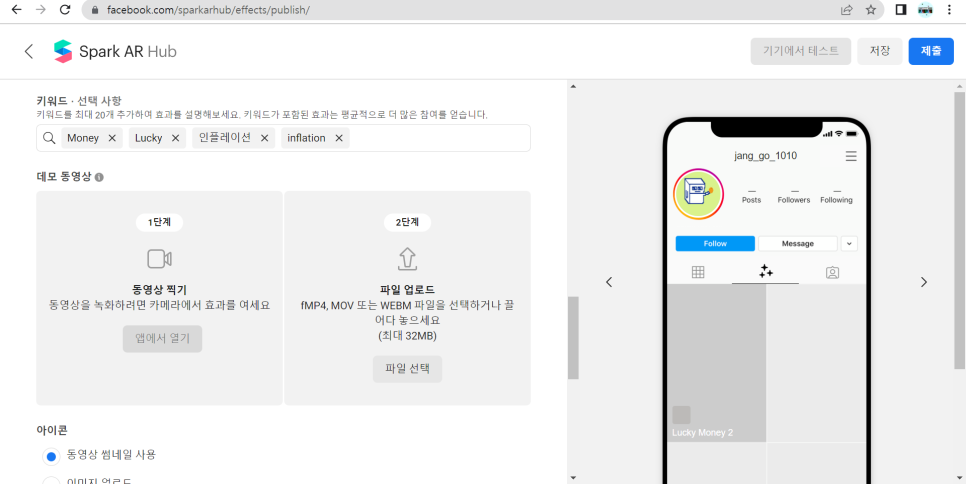Image resolution: width=966 pixels, height=484 pixels.
Task: Click the 앱에서 열기 button
Action: click(x=162, y=339)
